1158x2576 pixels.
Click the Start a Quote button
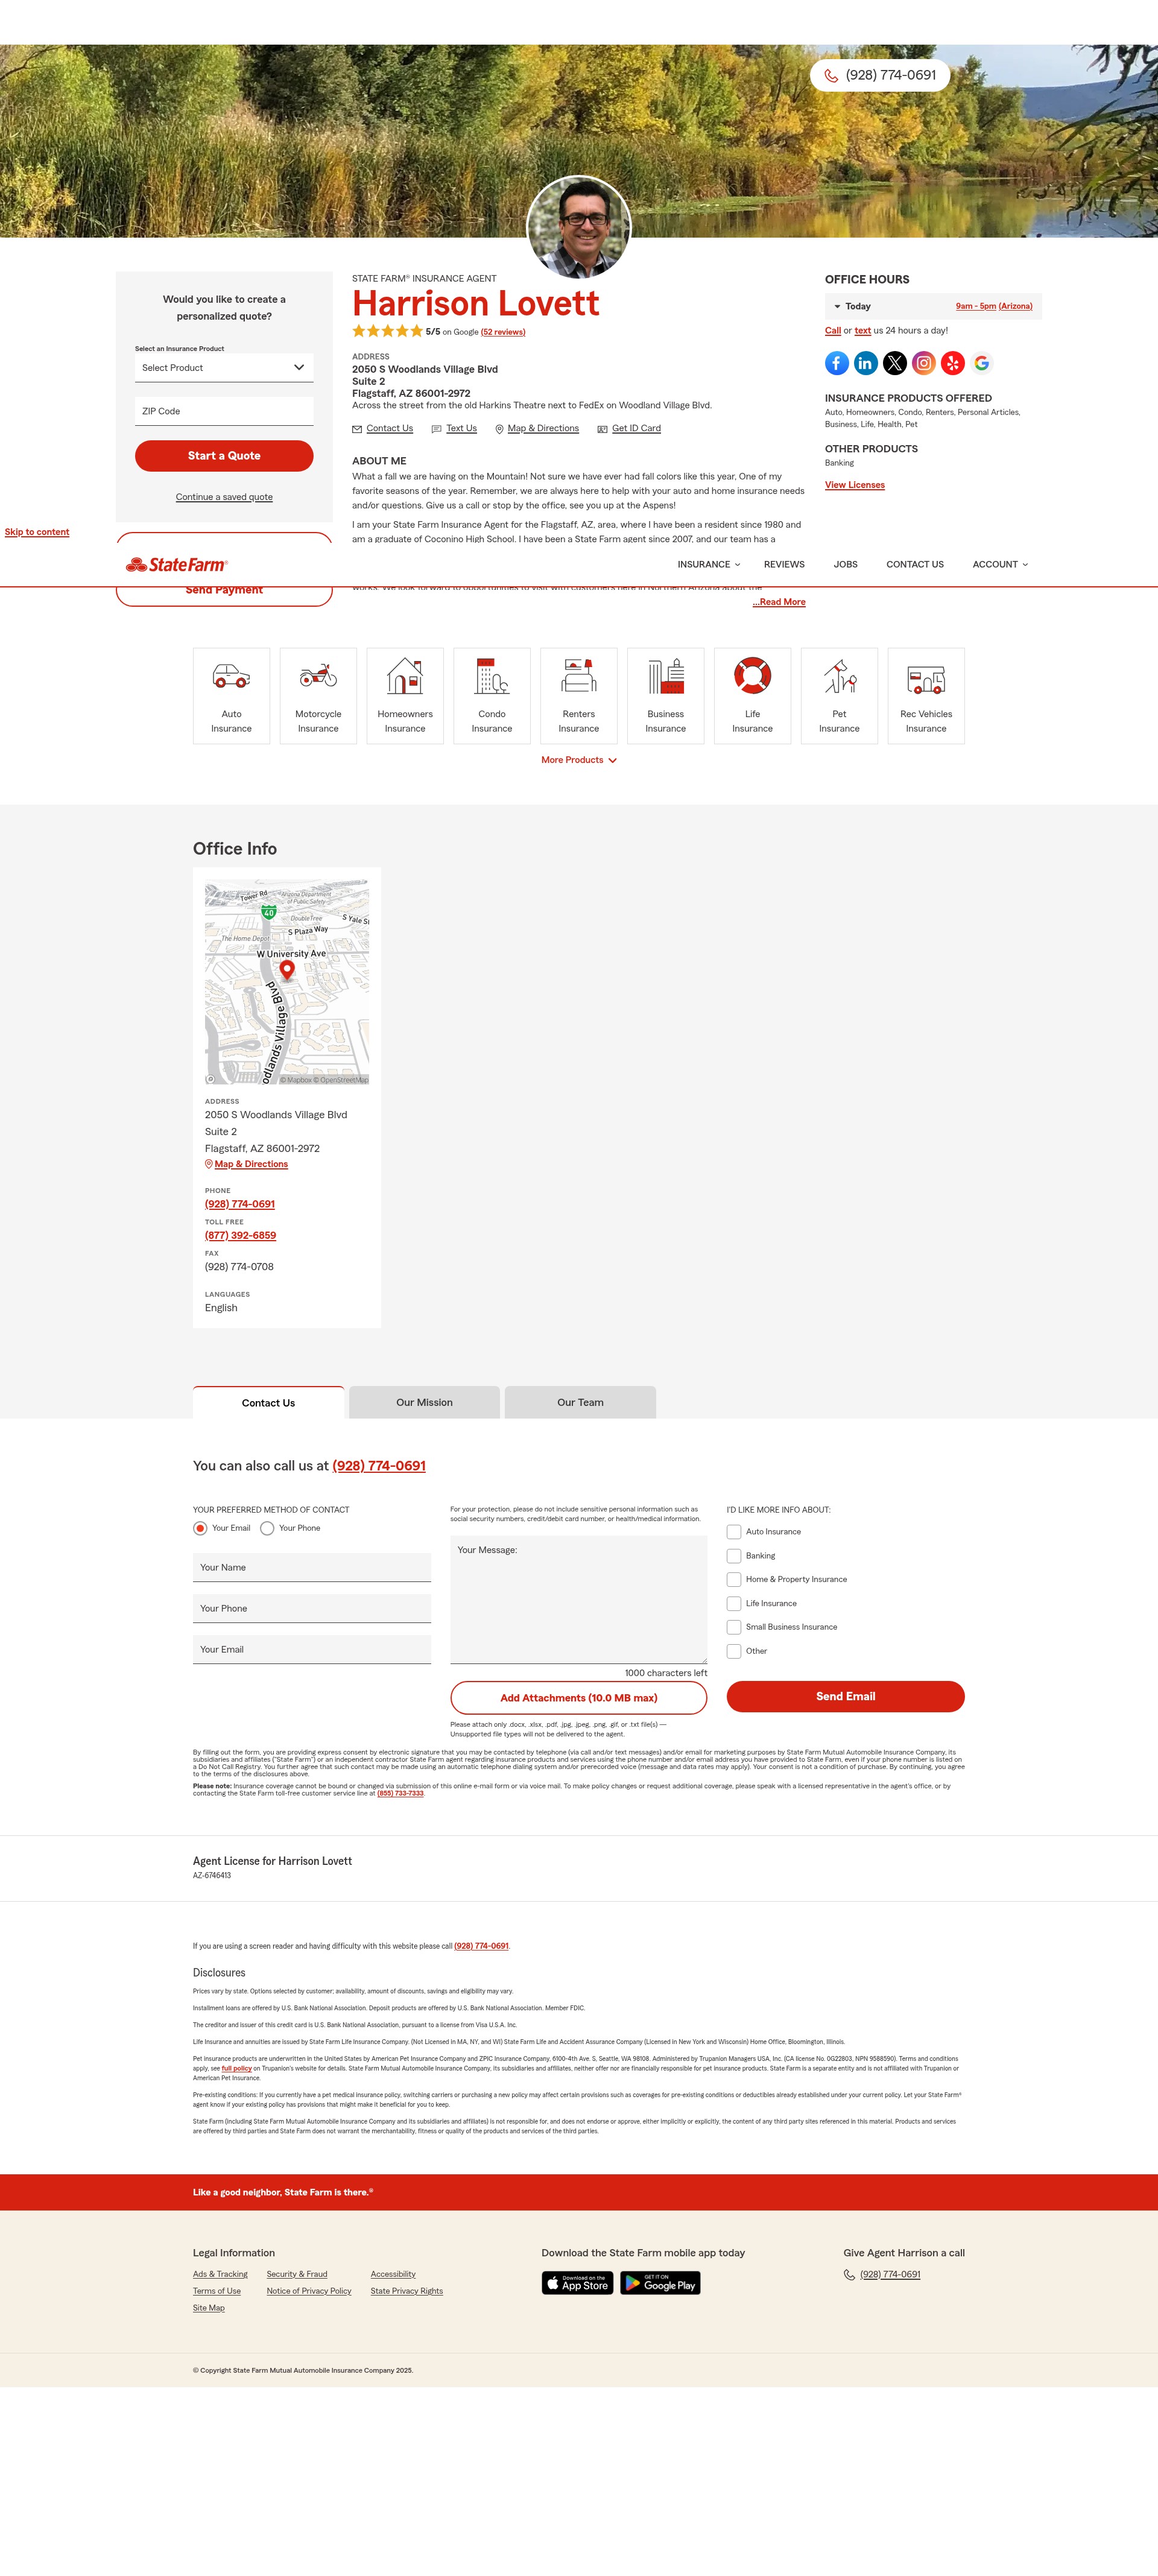click(224, 456)
